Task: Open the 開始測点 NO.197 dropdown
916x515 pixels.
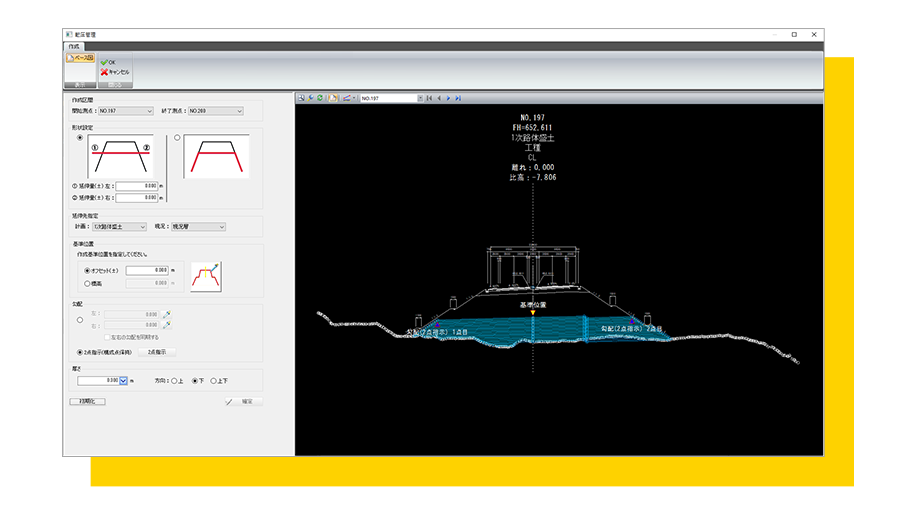Action: click(125, 111)
